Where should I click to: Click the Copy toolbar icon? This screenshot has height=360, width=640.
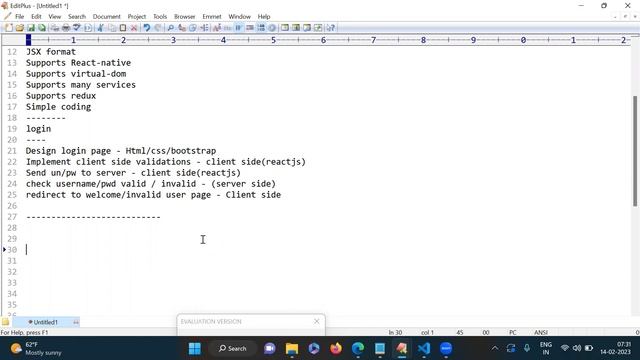pos(112,28)
